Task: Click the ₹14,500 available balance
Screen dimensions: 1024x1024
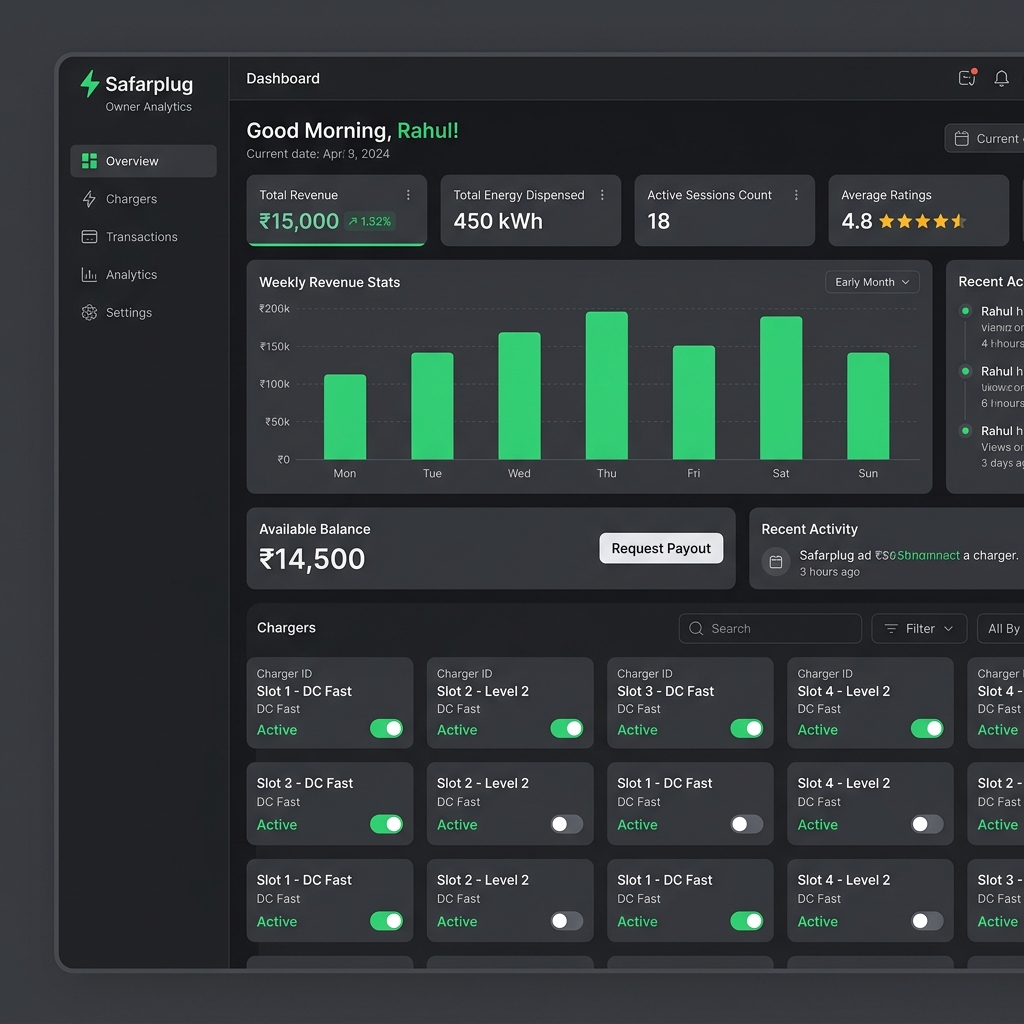Action: pos(312,559)
